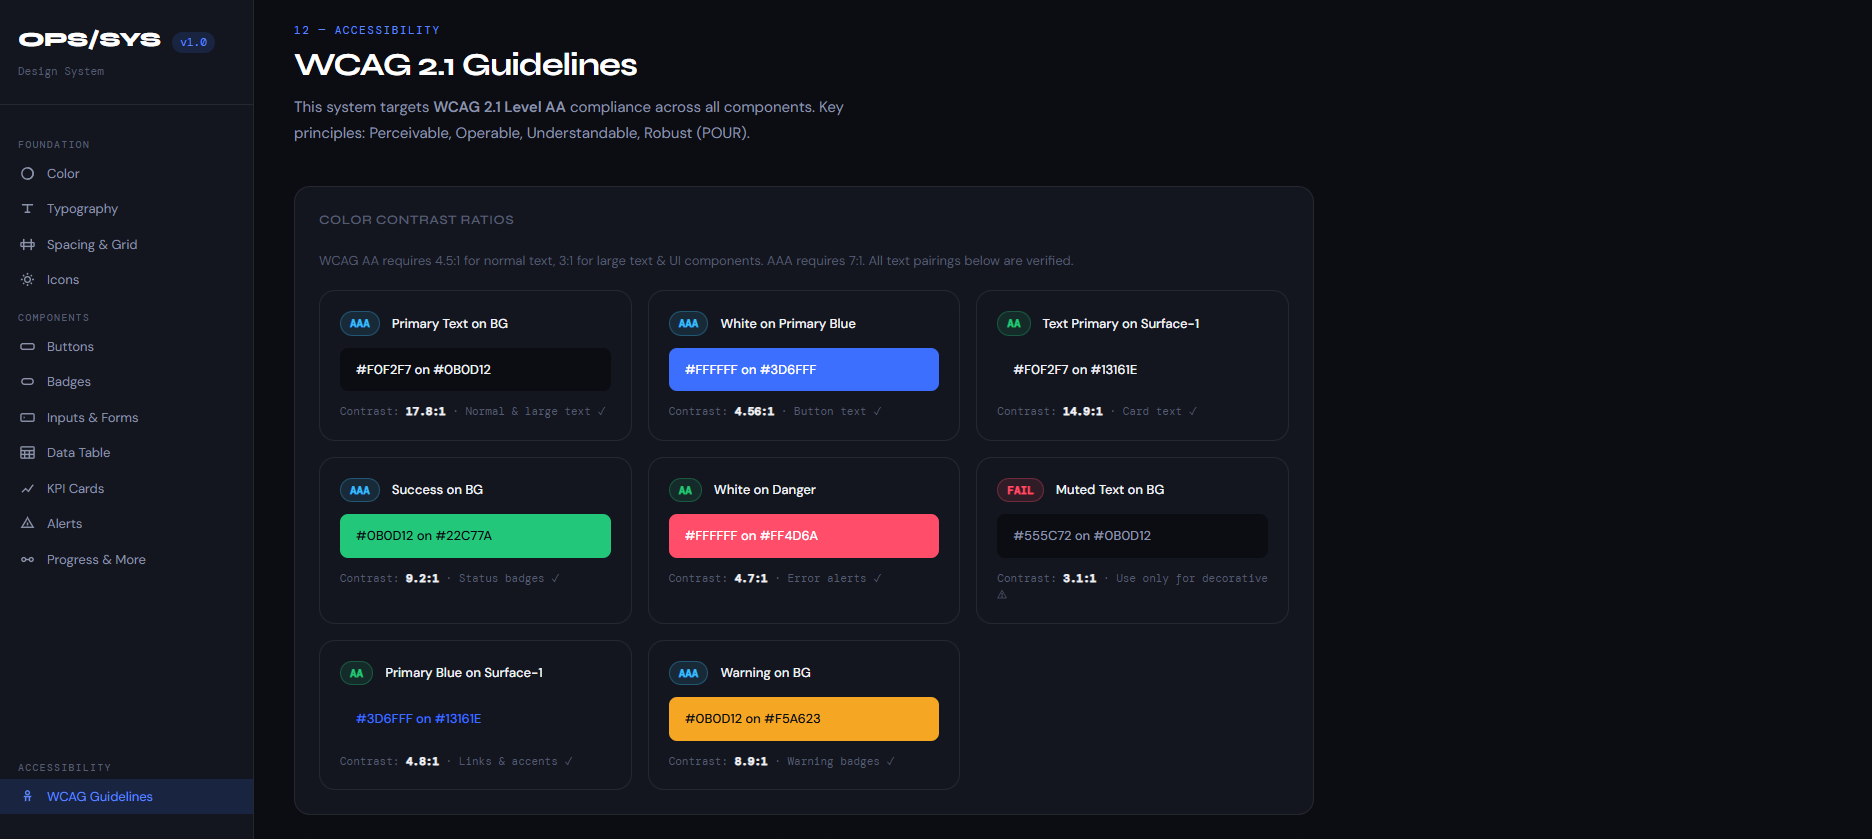Click the accessibility icon next to WCAG Guidelines
Image resolution: width=1872 pixels, height=839 pixels.
[x=27, y=796]
